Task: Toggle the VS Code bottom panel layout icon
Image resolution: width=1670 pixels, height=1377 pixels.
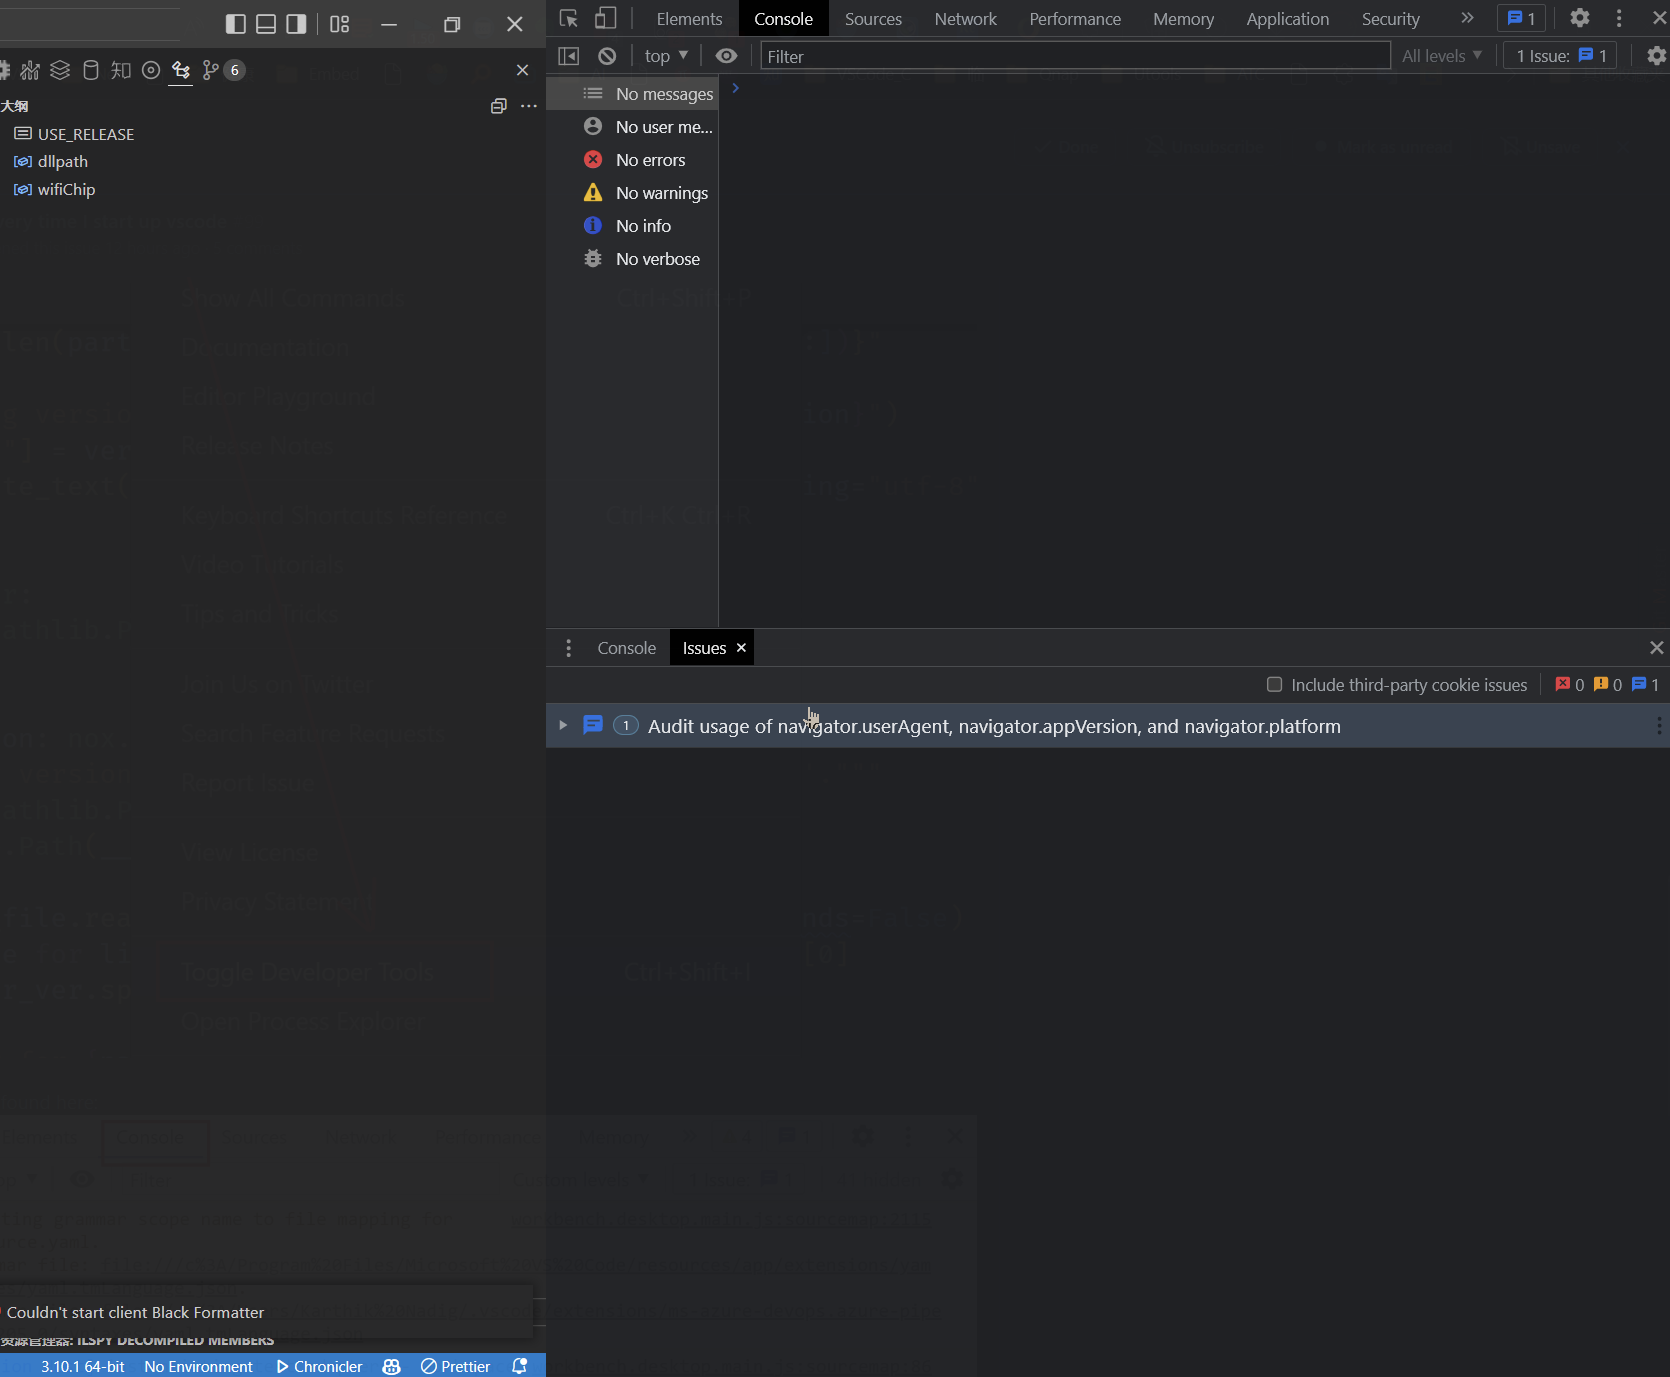Action: pyautogui.click(x=266, y=24)
